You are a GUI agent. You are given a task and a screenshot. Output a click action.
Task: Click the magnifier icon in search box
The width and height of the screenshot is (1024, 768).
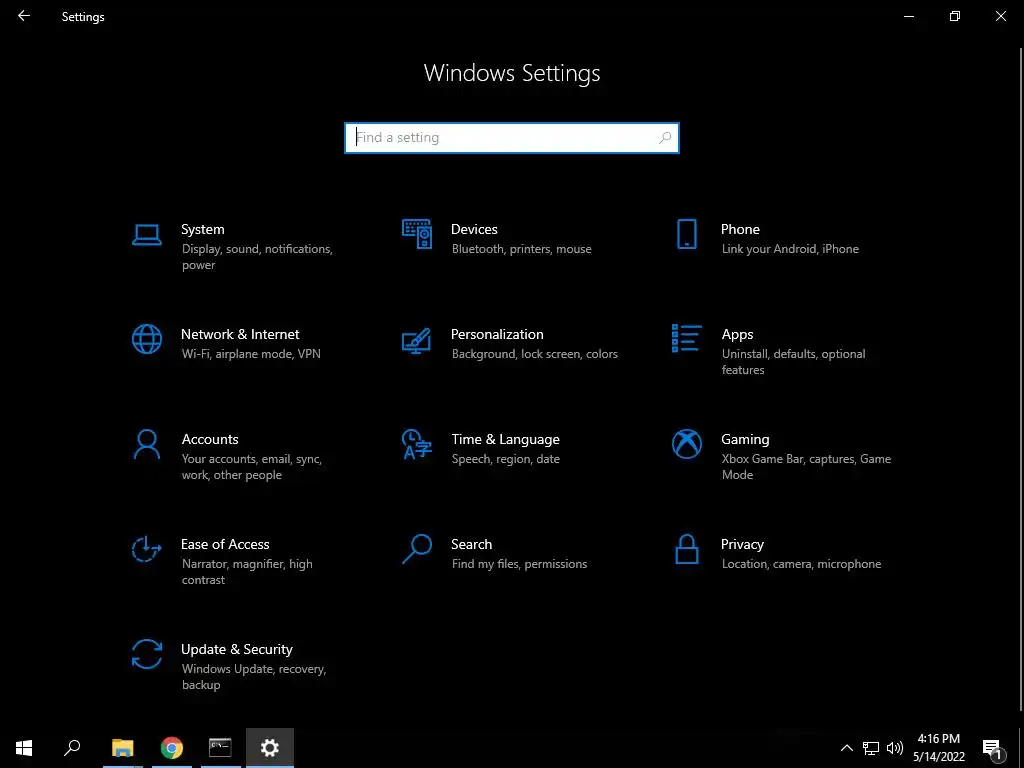(665, 138)
